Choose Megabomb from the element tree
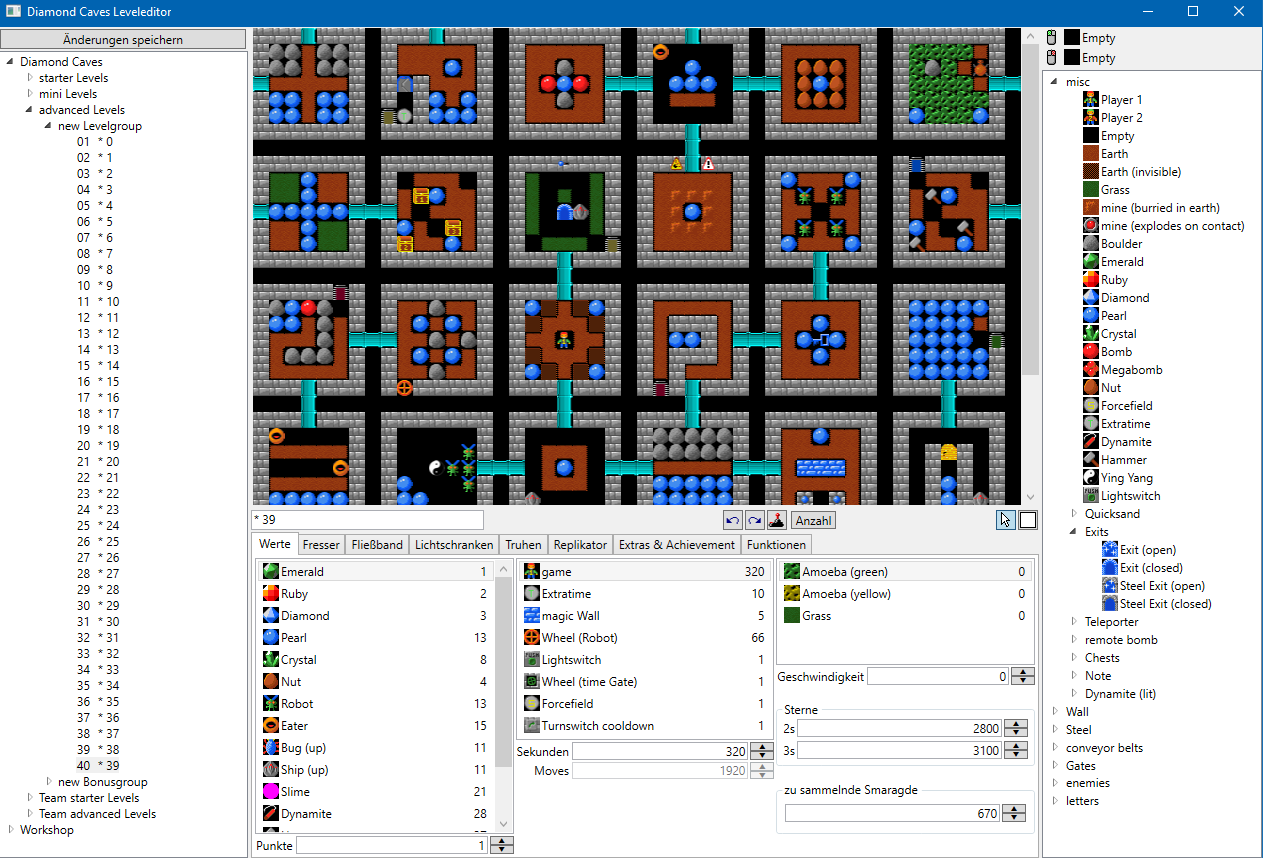This screenshot has height=858, width=1263. tap(1131, 370)
